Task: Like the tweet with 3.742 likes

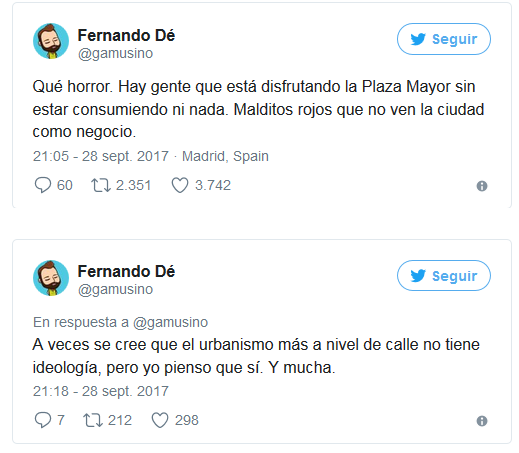Action: [x=180, y=185]
